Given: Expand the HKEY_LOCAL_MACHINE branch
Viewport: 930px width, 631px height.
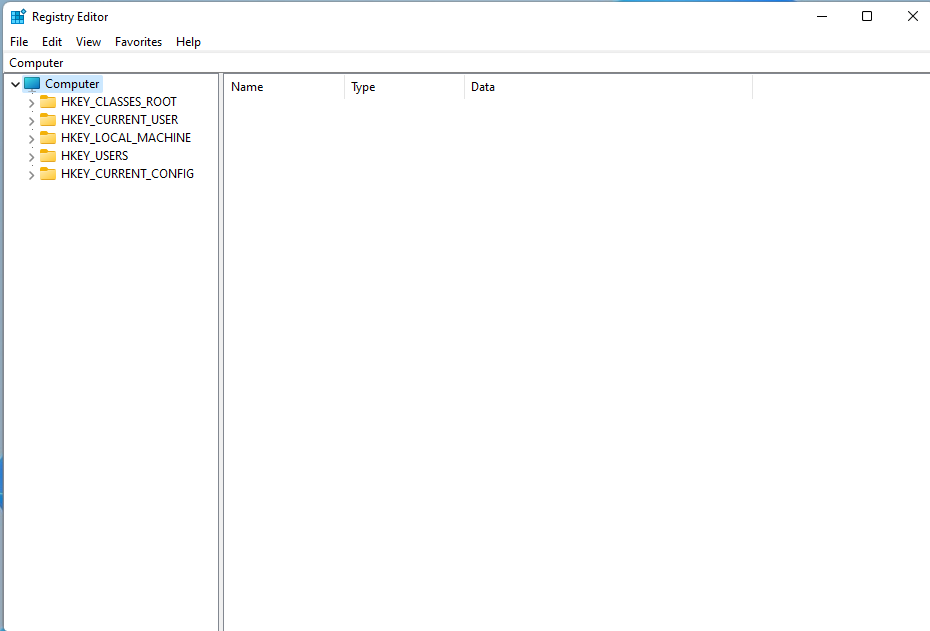Looking at the screenshot, I should tap(31, 137).
